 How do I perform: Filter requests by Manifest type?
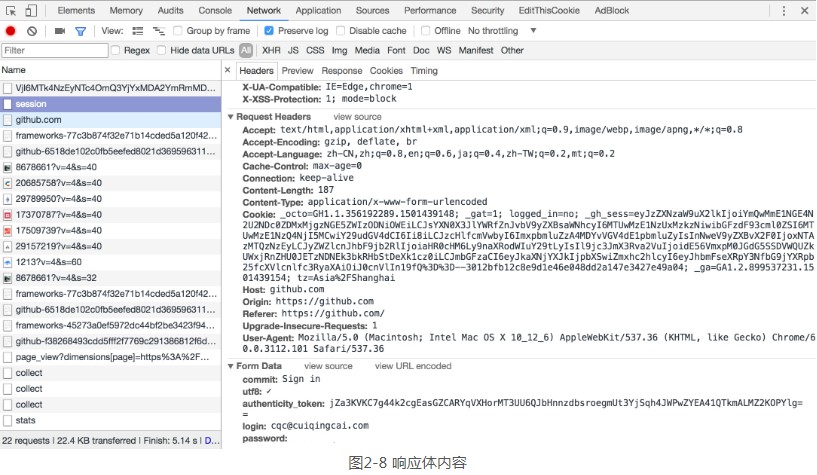click(476, 51)
